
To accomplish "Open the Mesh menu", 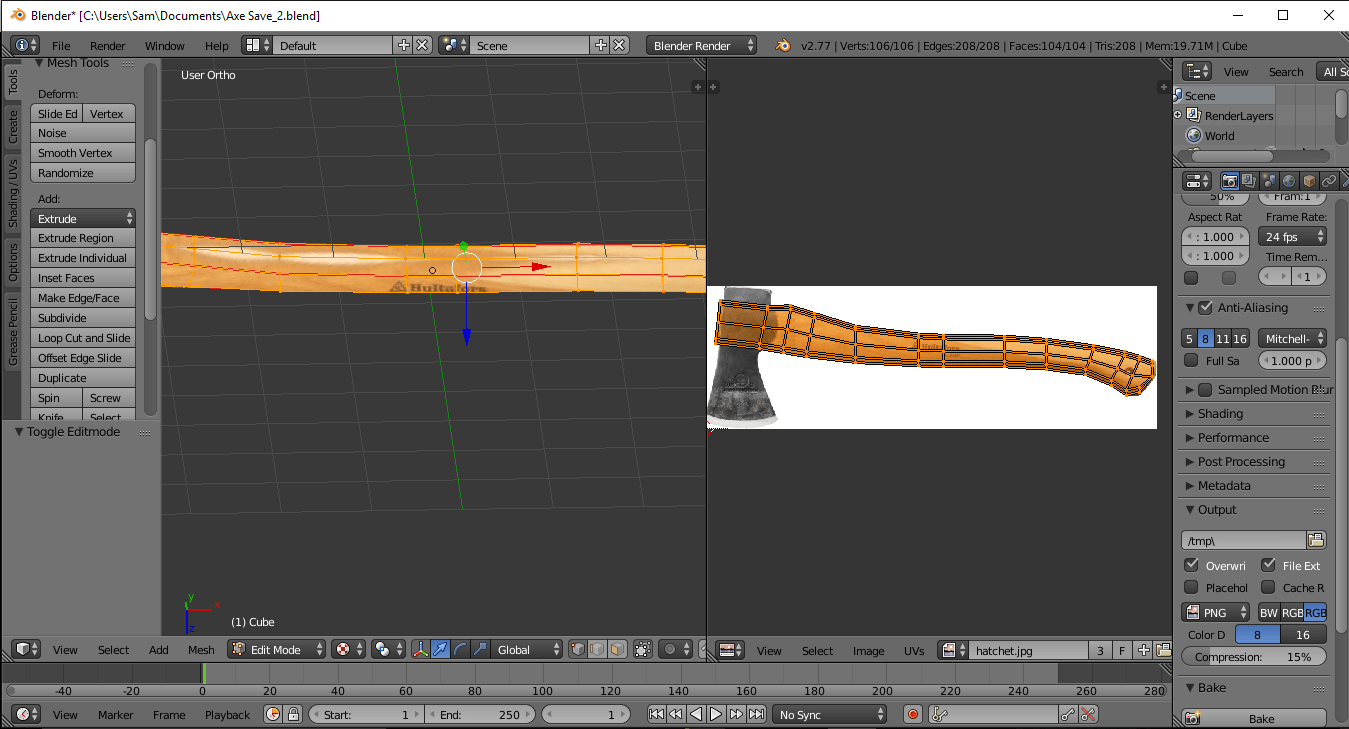I will (x=201, y=649).
